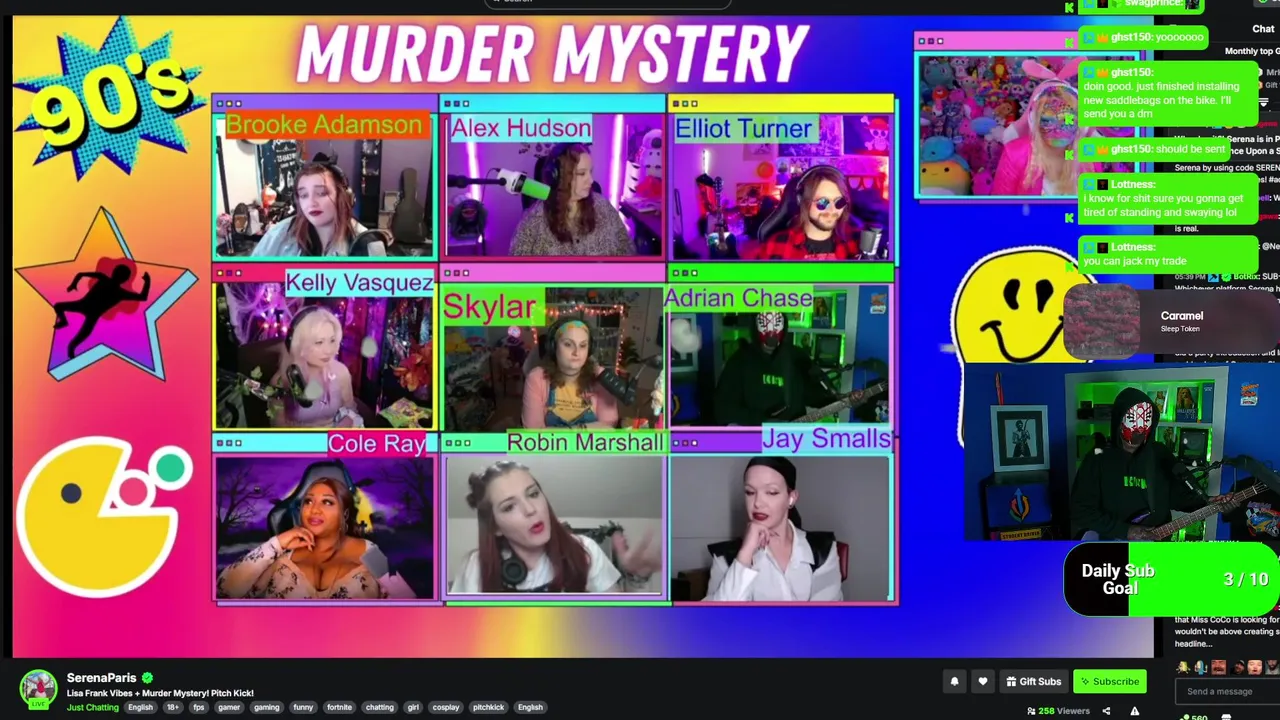
Task: Click the heart follow icon
Action: tap(983, 681)
